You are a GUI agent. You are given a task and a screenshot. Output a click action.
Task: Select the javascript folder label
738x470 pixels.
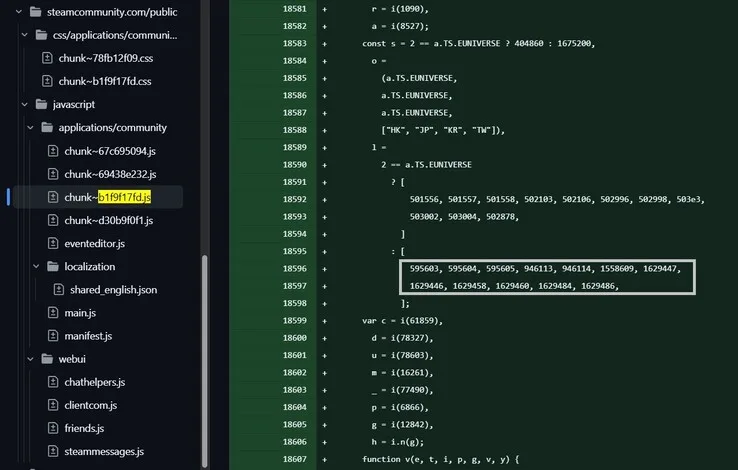(x=74, y=104)
